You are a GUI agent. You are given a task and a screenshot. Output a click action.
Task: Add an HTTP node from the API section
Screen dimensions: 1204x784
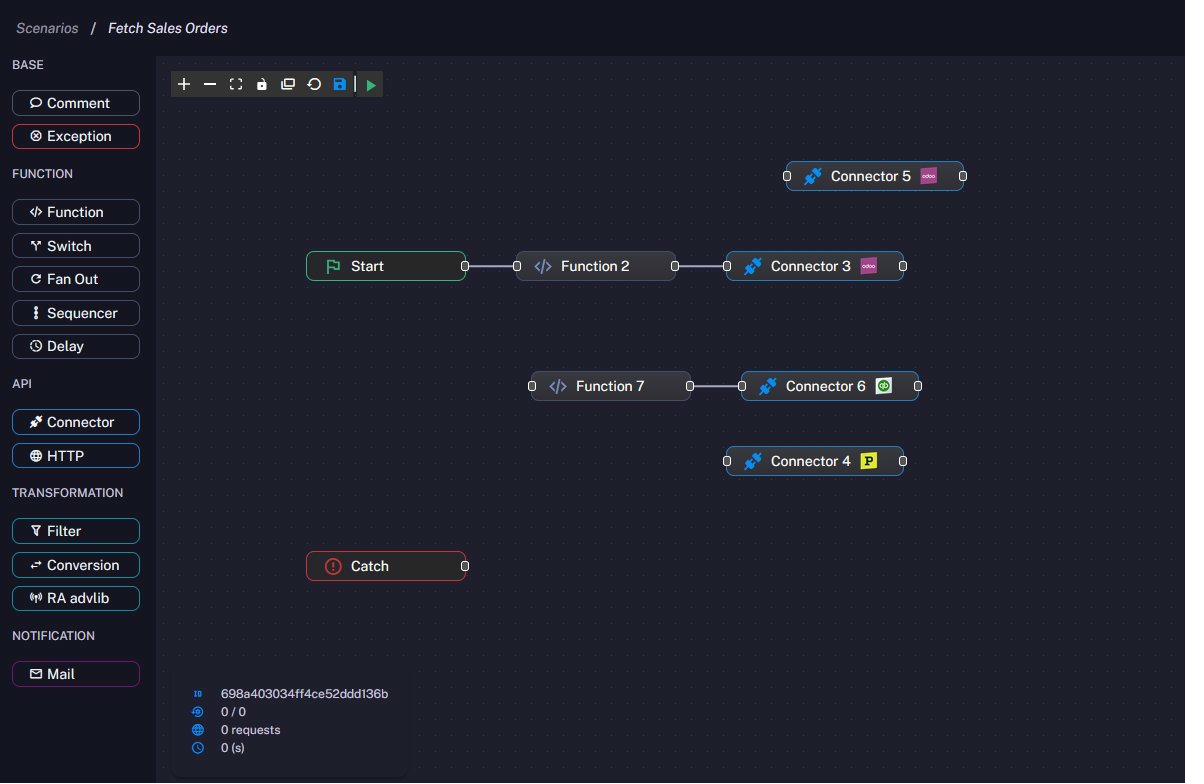75,455
